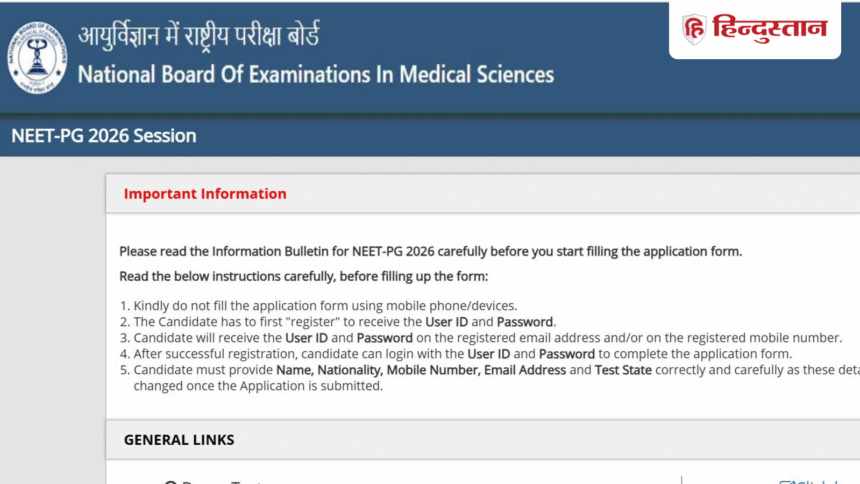This screenshot has height=484, width=860.
Task: Open the cut-off Click link at bottom right
Action: pos(810,481)
